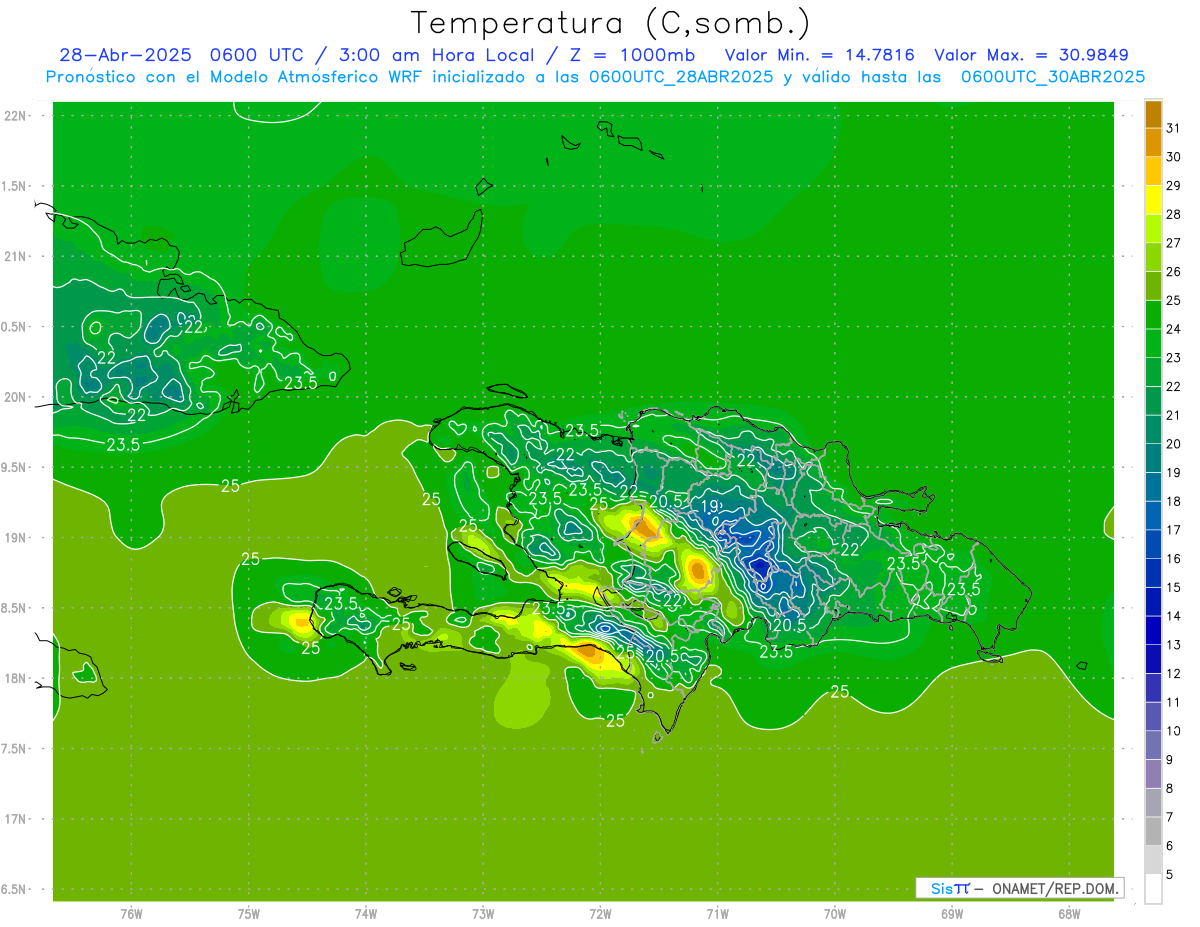Click the legend value "30"
The height and width of the screenshot is (927, 1200).
pos(1174,157)
